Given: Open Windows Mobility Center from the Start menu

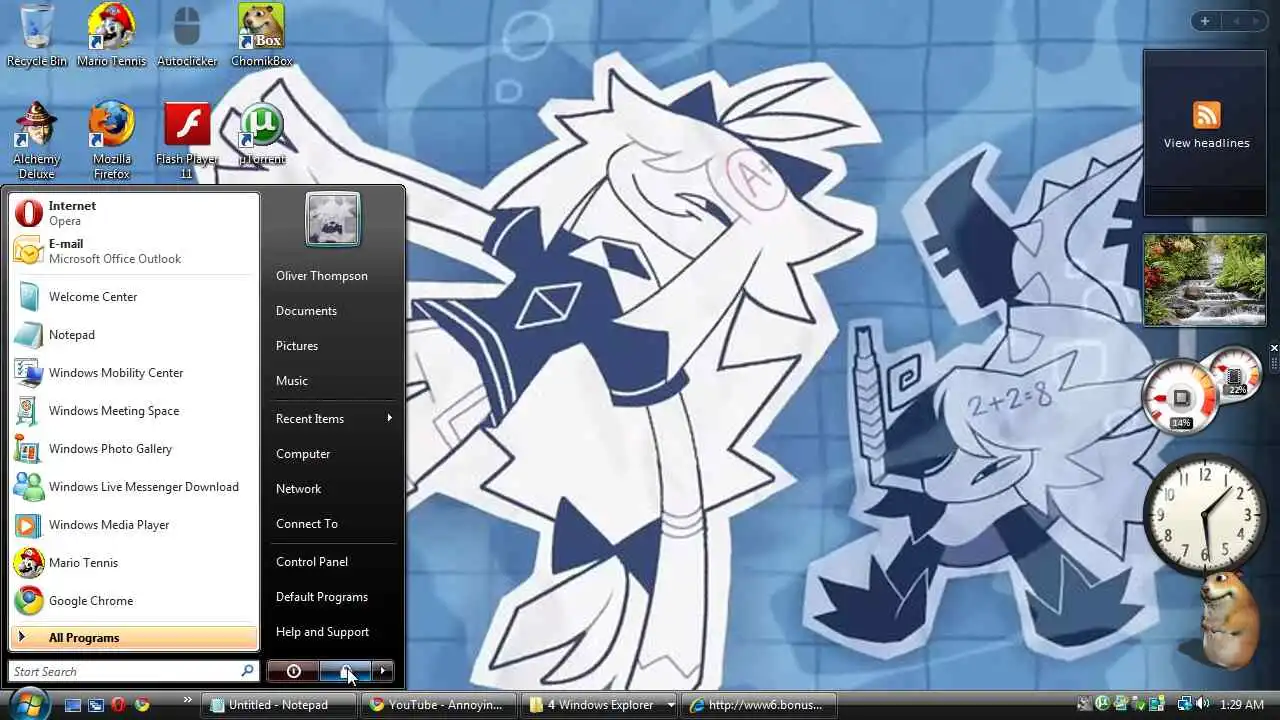Looking at the screenshot, I should click(134, 373).
